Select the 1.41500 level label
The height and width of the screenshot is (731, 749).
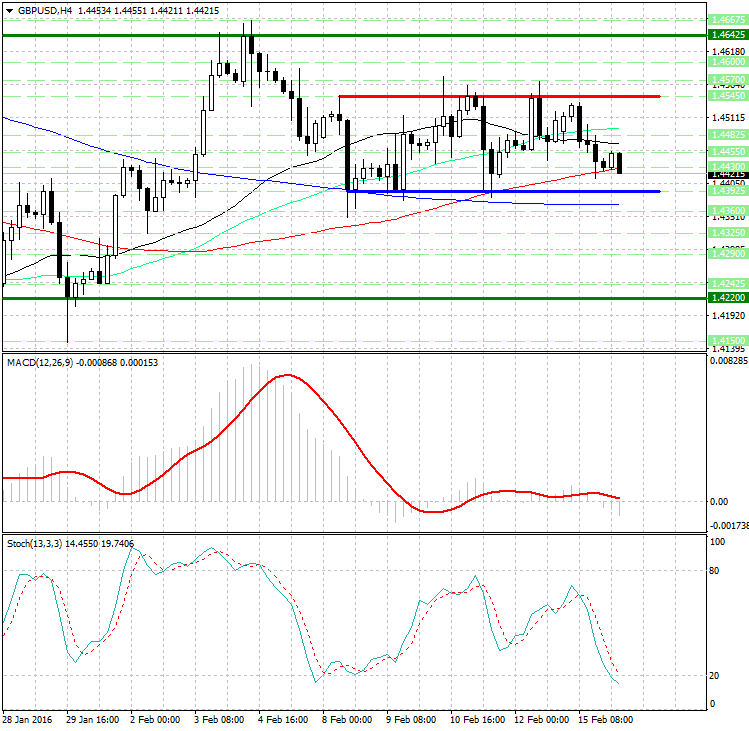(728, 340)
